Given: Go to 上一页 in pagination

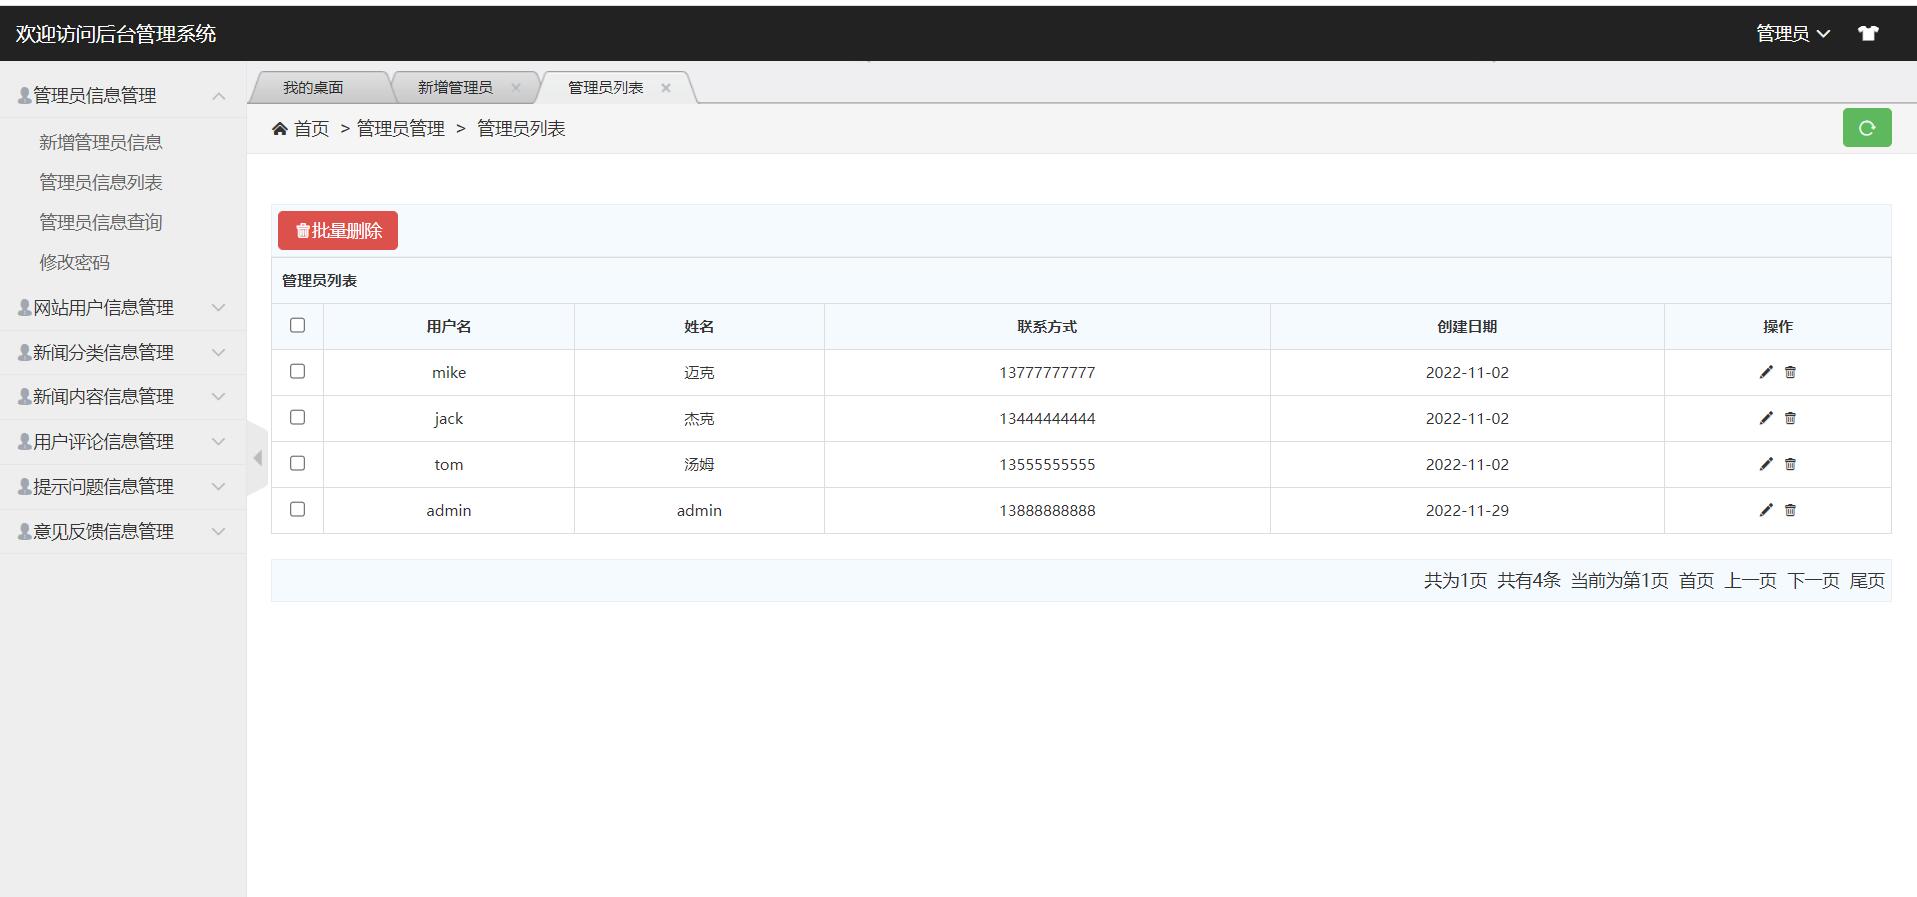Looking at the screenshot, I should pos(1751,580).
